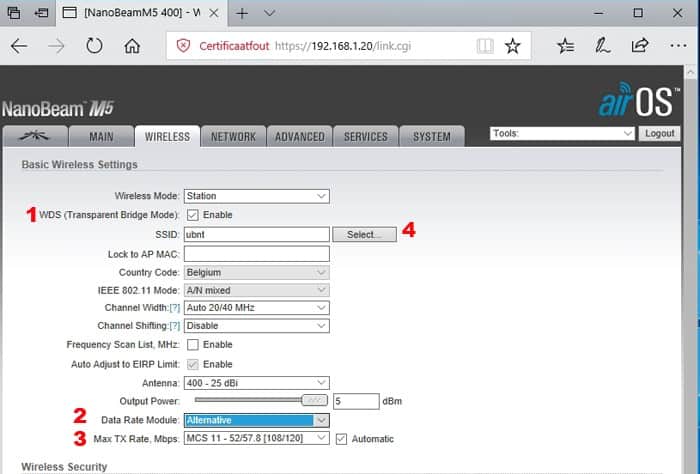Reload the page with refresh icon
The height and width of the screenshot is (474, 700).
pyautogui.click(x=94, y=46)
